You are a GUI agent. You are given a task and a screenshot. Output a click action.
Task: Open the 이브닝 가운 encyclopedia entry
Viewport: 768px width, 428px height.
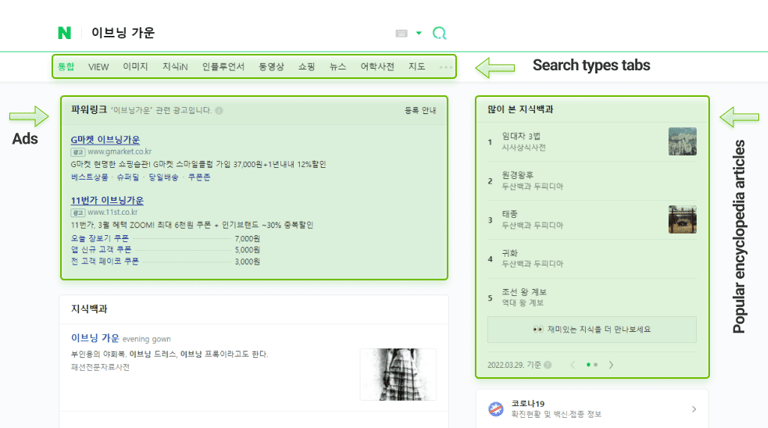pos(95,338)
